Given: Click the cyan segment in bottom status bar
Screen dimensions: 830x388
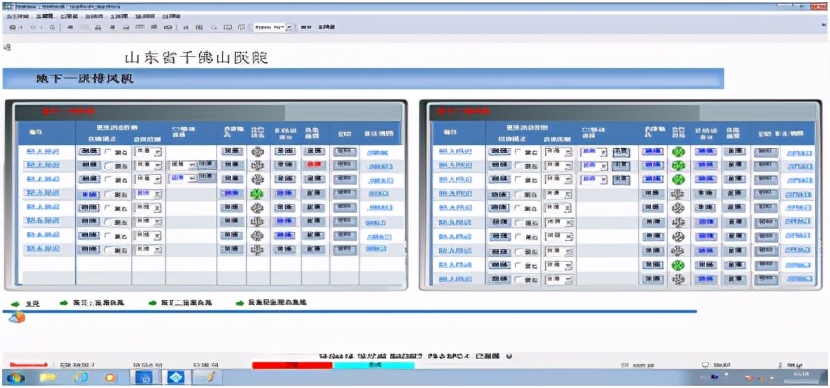Looking at the screenshot, I should [374, 365].
